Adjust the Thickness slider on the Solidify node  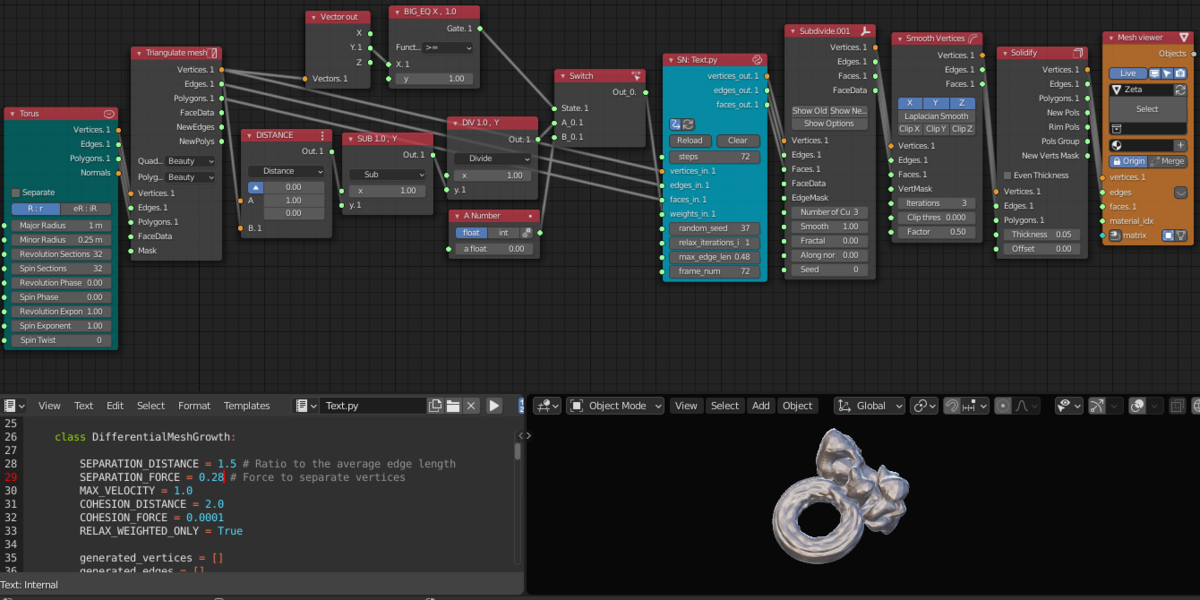click(1041, 234)
